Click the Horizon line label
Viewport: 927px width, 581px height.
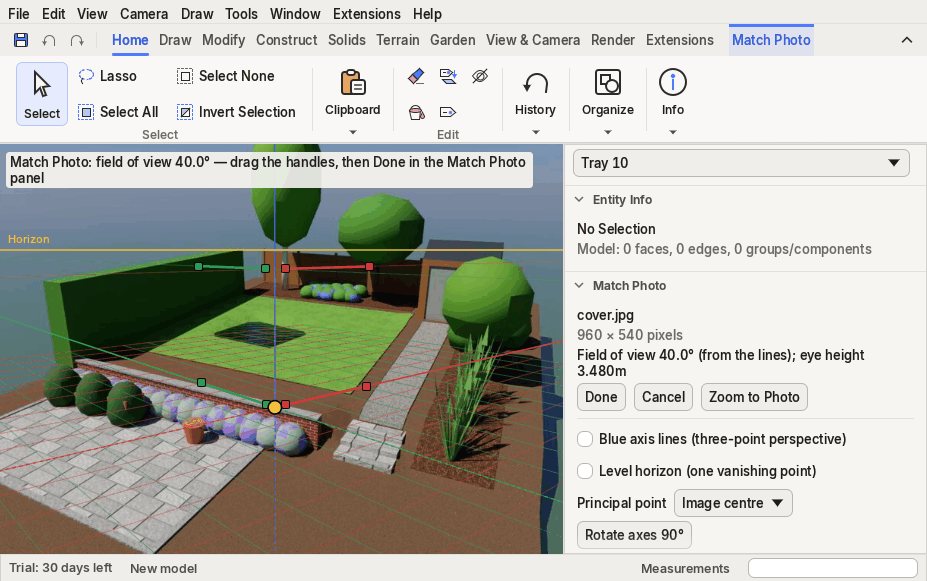tap(28, 239)
